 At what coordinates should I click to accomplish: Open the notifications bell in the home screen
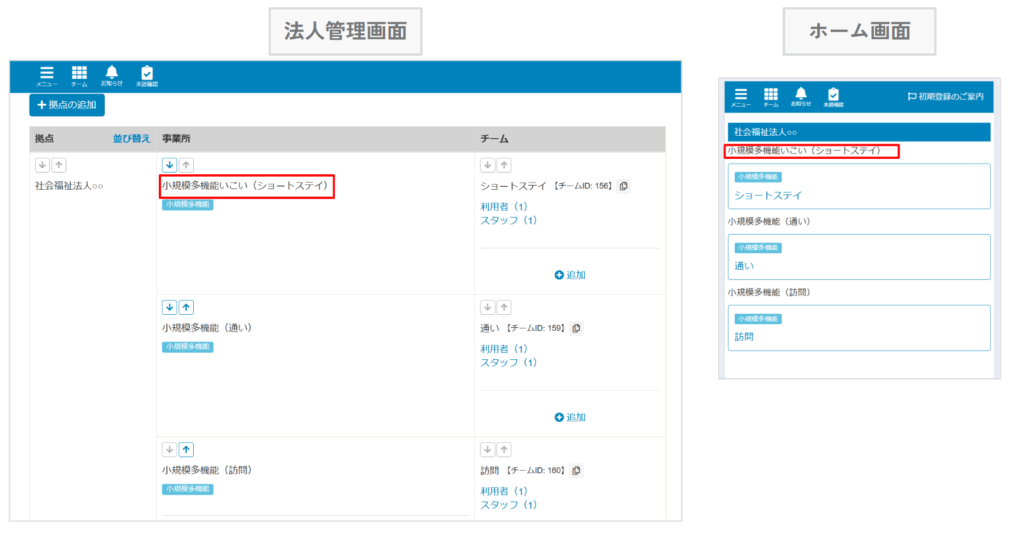(801, 97)
